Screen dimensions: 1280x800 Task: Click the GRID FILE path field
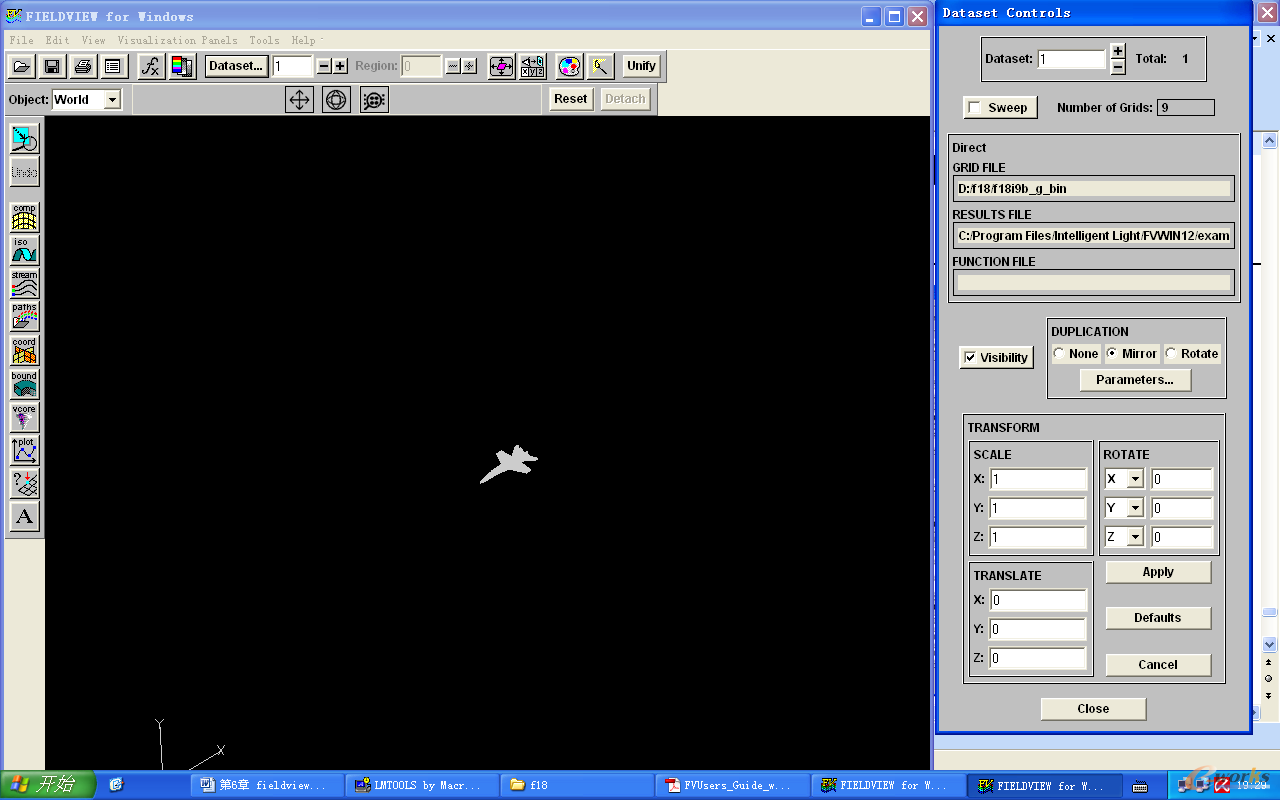point(1093,188)
